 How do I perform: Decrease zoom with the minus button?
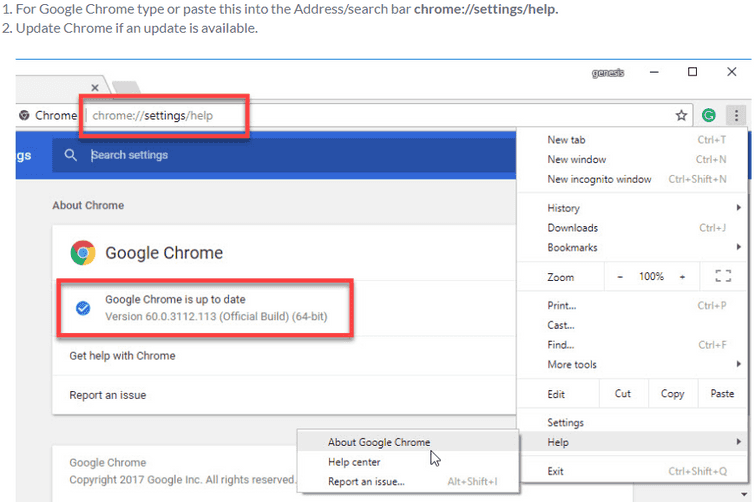(x=620, y=277)
